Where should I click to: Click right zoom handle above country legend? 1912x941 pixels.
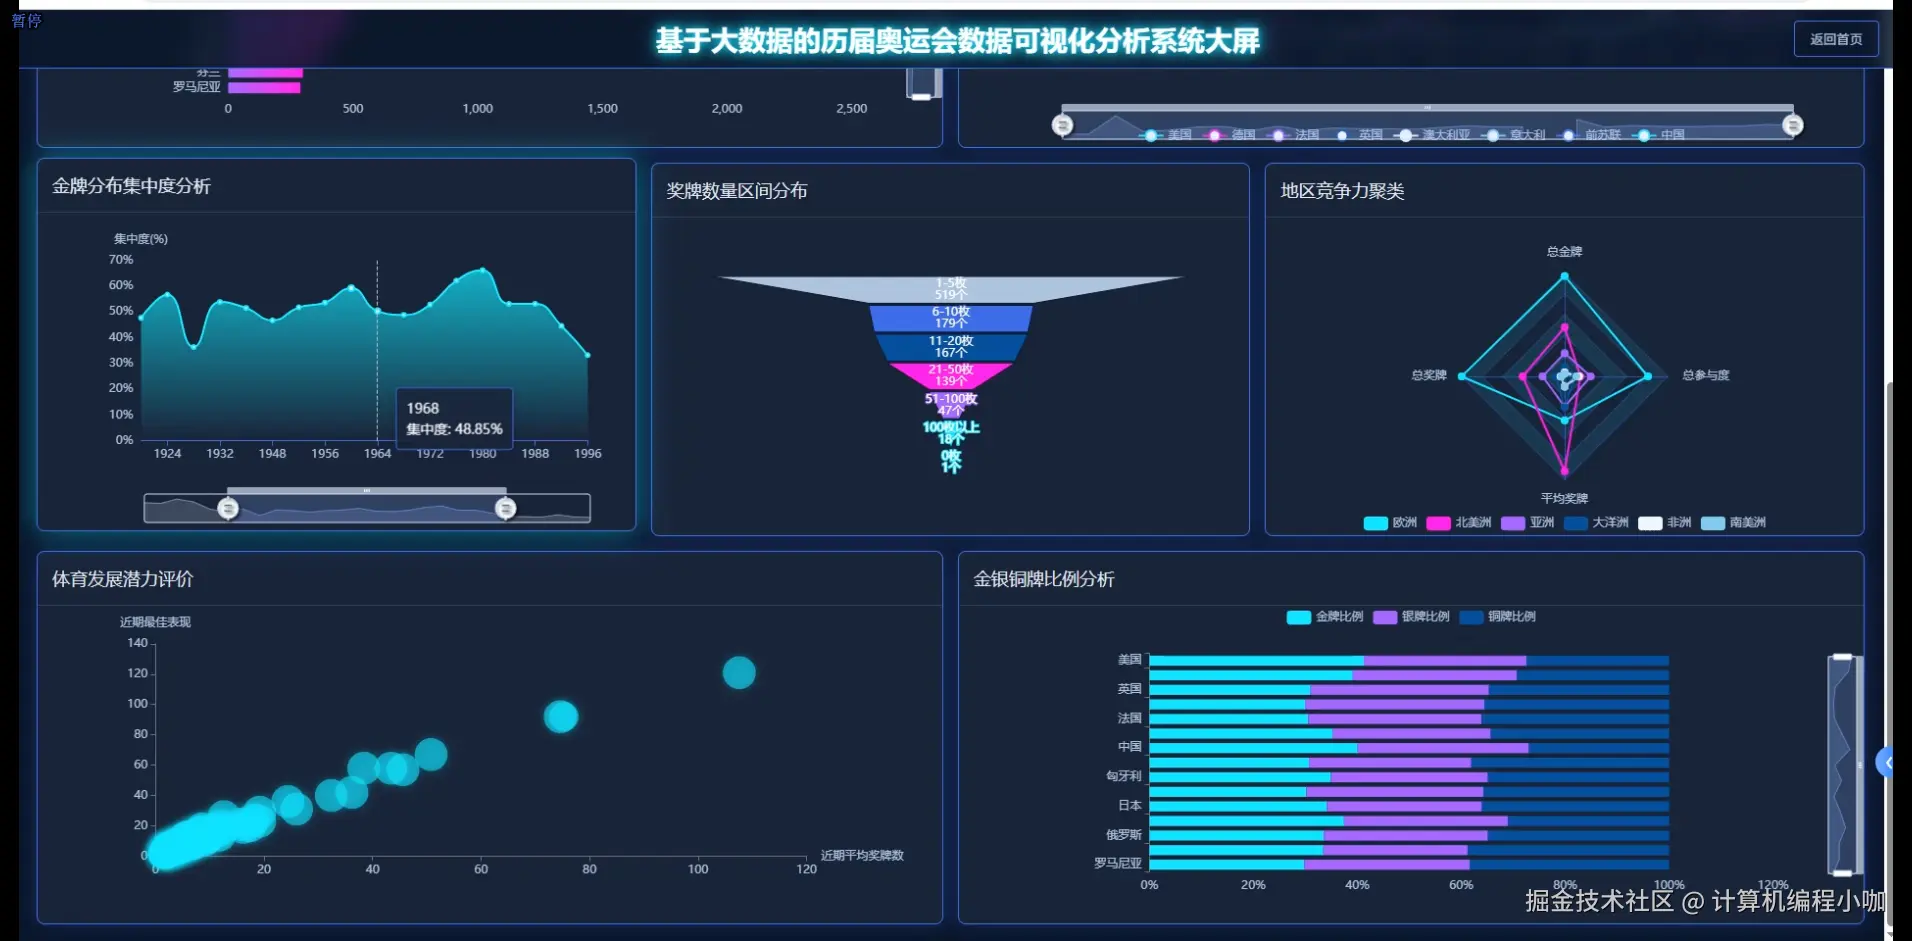click(x=1793, y=125)
